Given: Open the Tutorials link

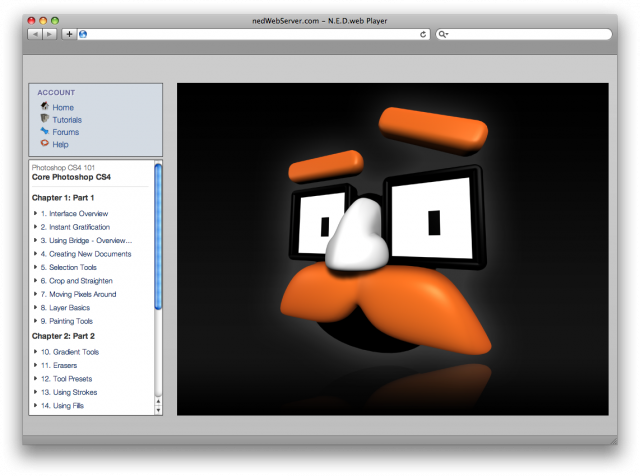Looking at the screenshot, I should (67, 120).
